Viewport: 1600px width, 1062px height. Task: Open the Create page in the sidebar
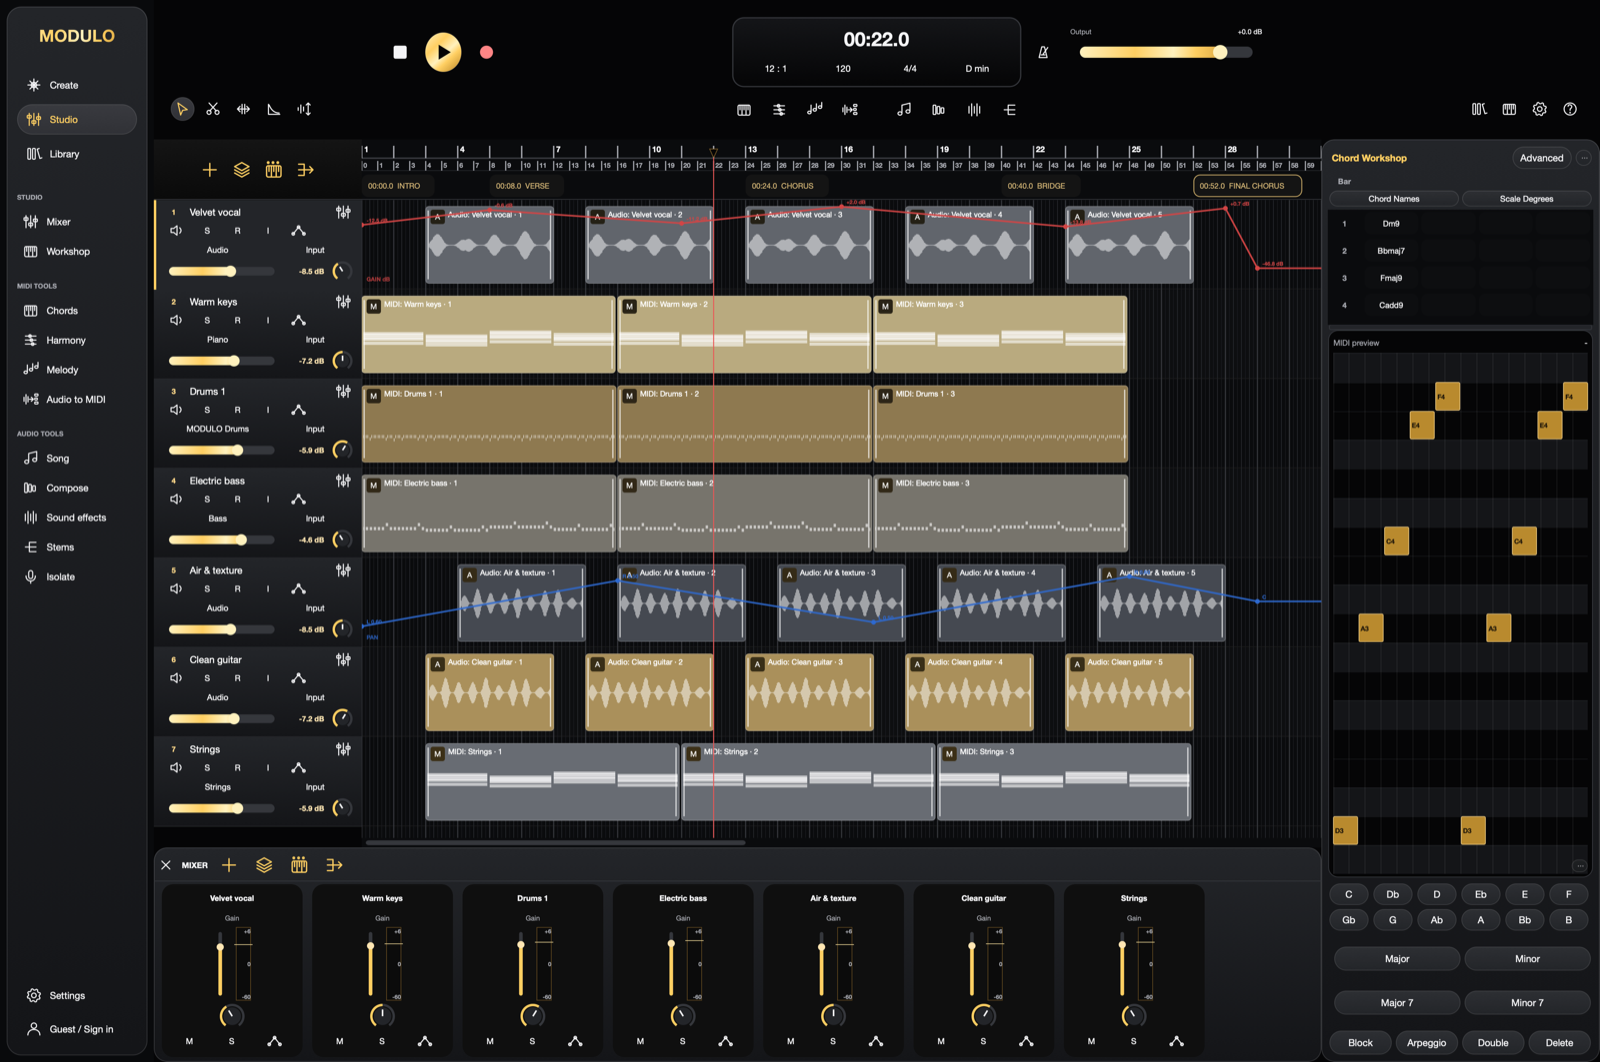76,85
